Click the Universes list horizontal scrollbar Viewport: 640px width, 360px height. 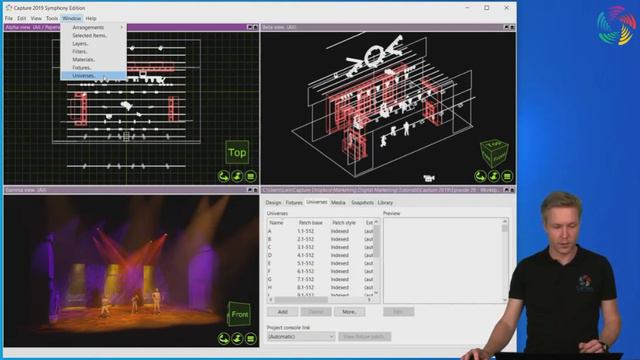(320, 300)
